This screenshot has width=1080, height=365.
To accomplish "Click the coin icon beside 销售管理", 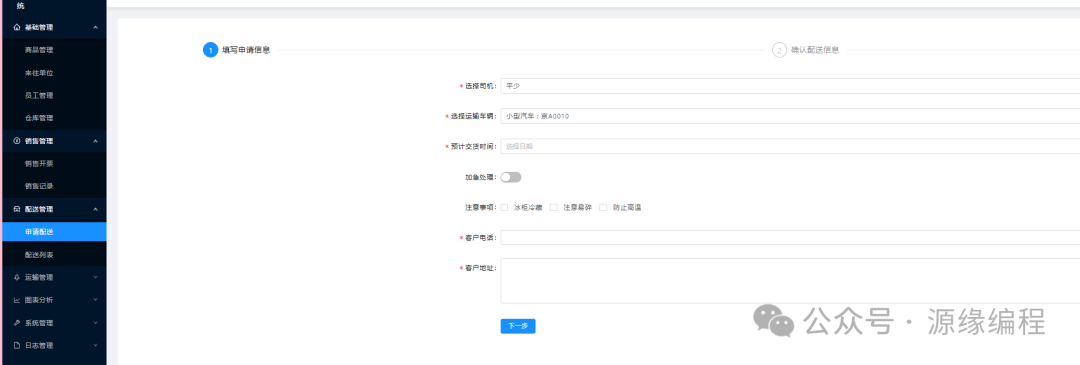I will (17, 141).
